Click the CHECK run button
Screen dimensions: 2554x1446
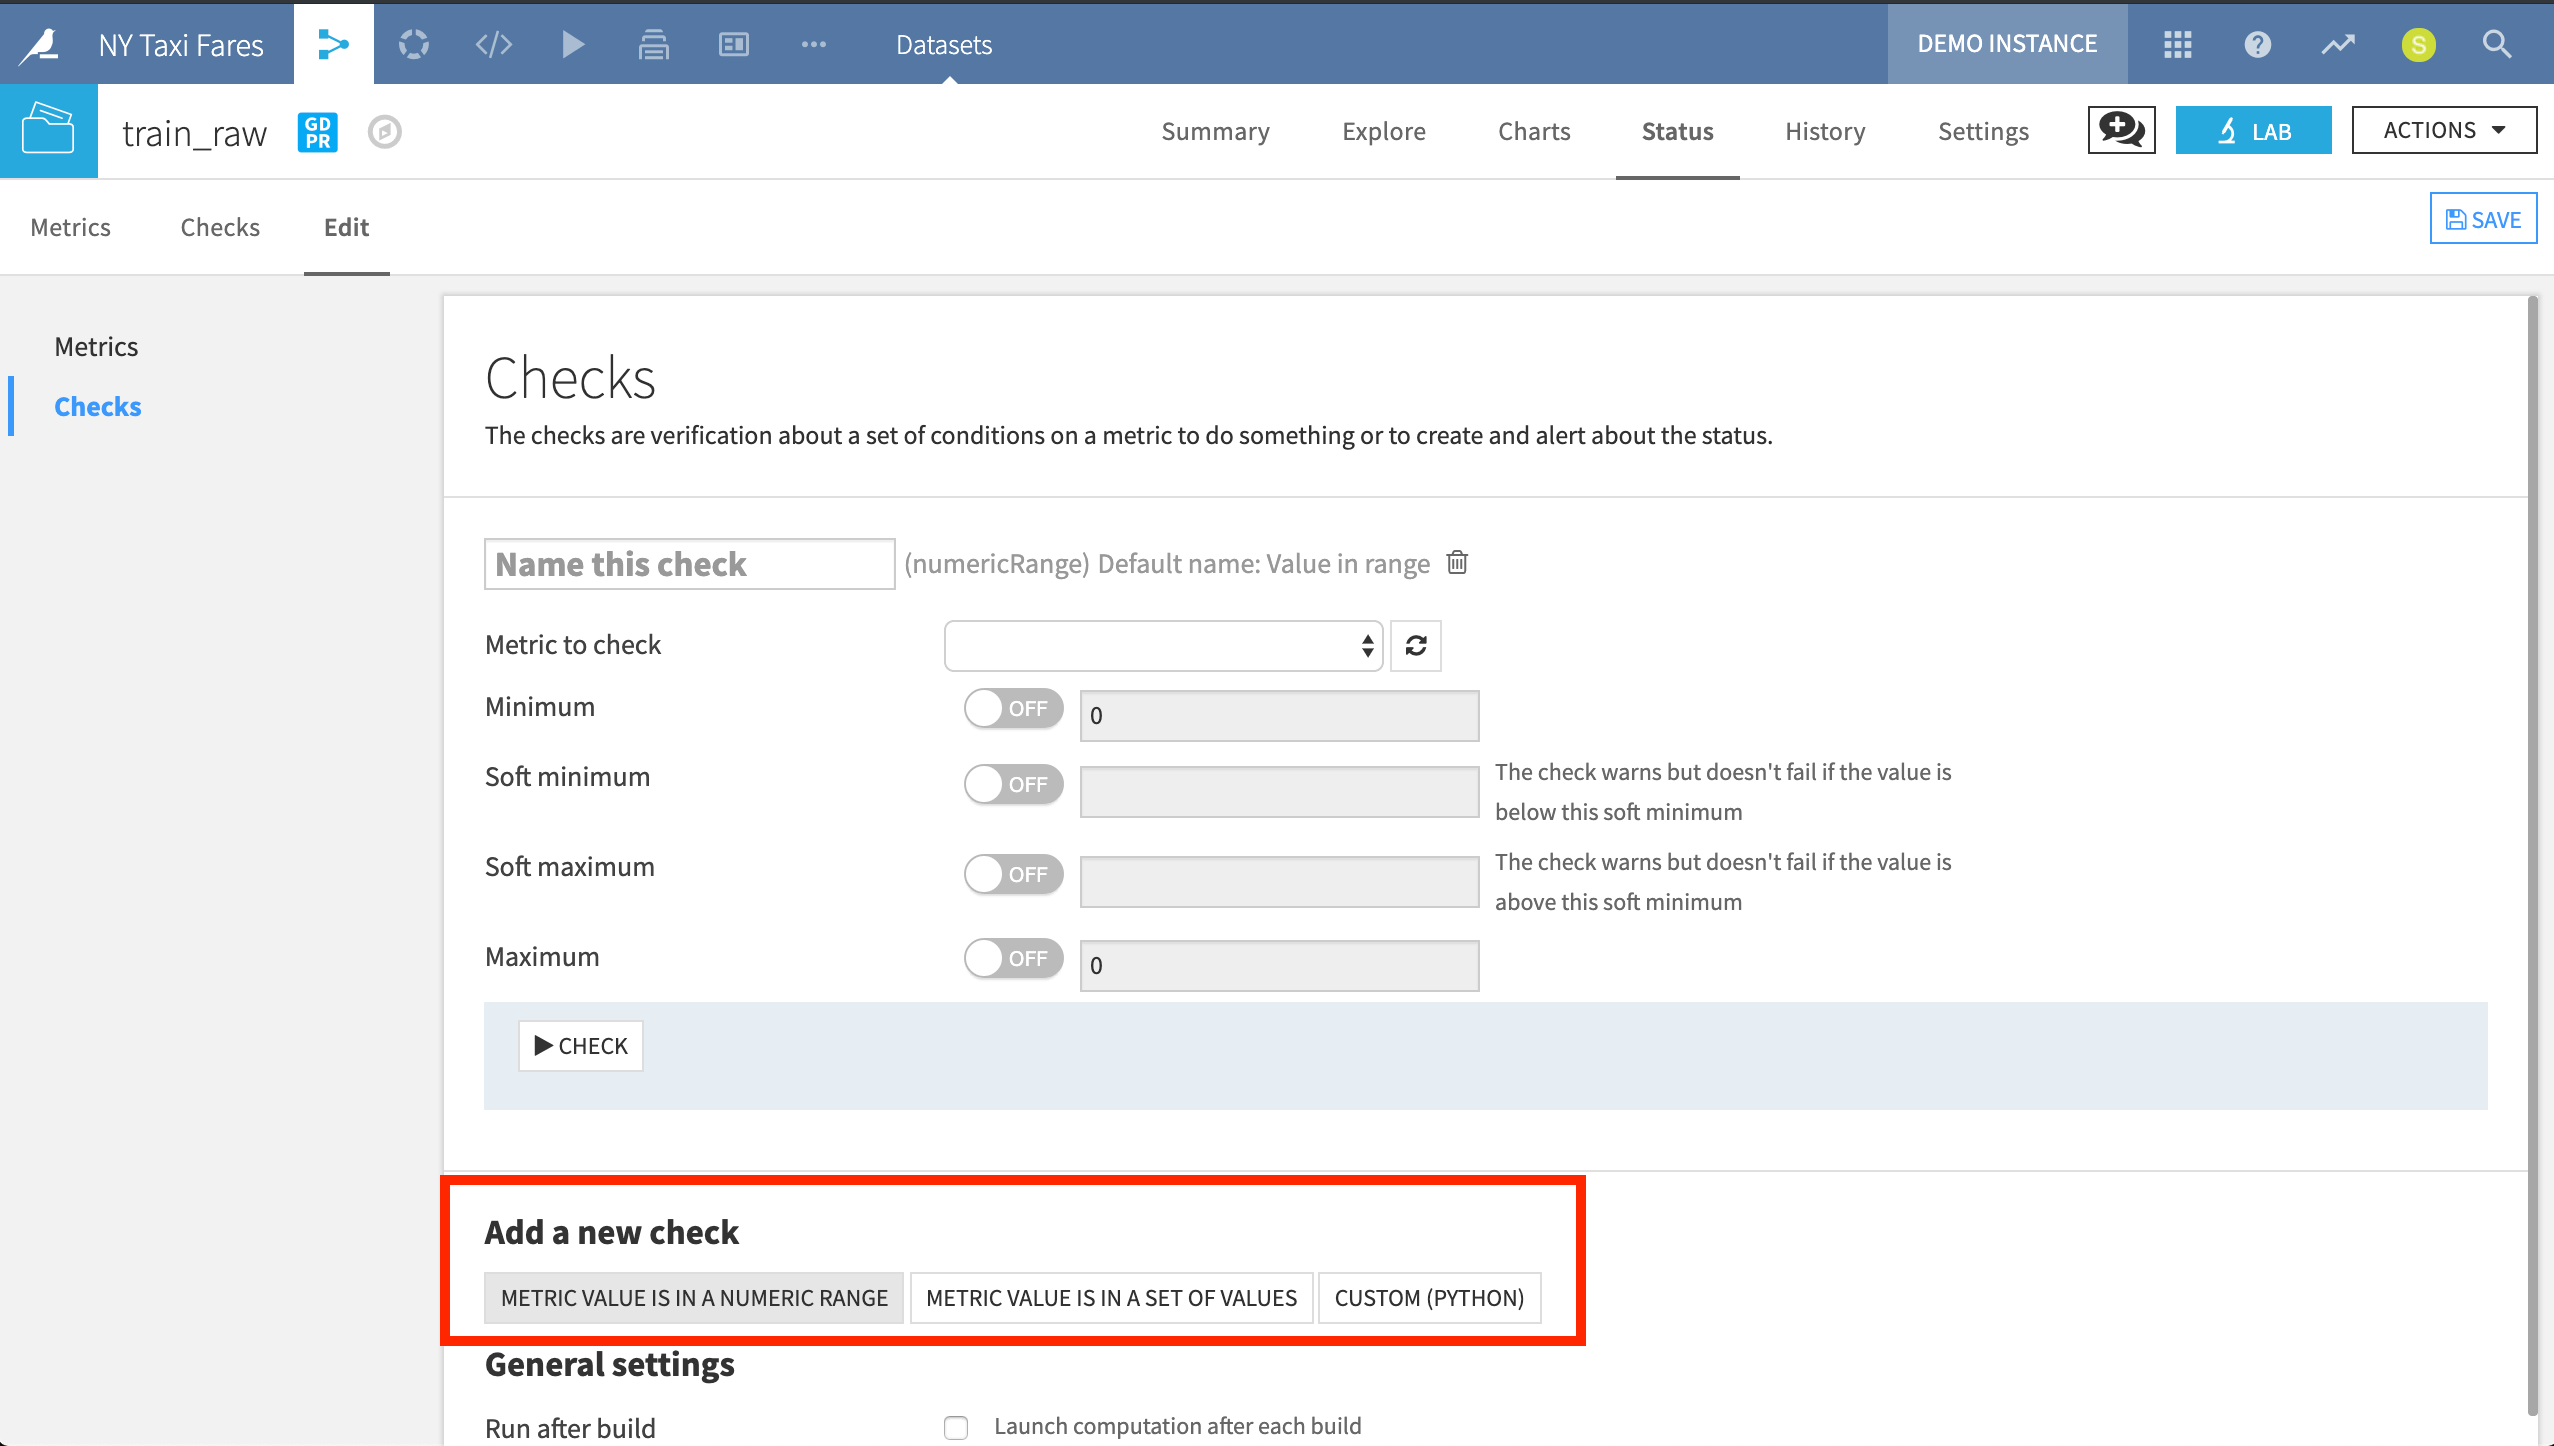(x=579, y=1046)
